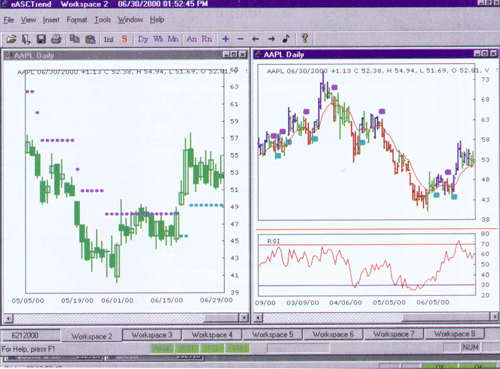Click the Print toolbar icon

[56, 39]
